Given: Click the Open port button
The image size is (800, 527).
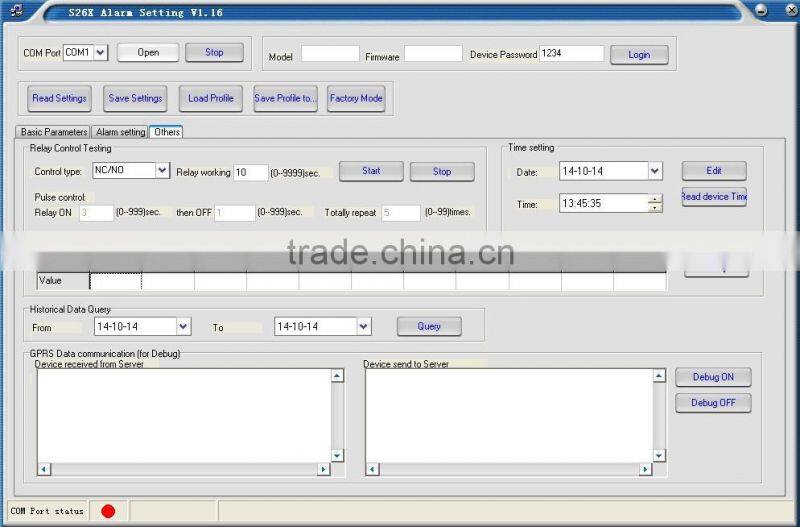Looking at the screenshot, I should (148, 53).
